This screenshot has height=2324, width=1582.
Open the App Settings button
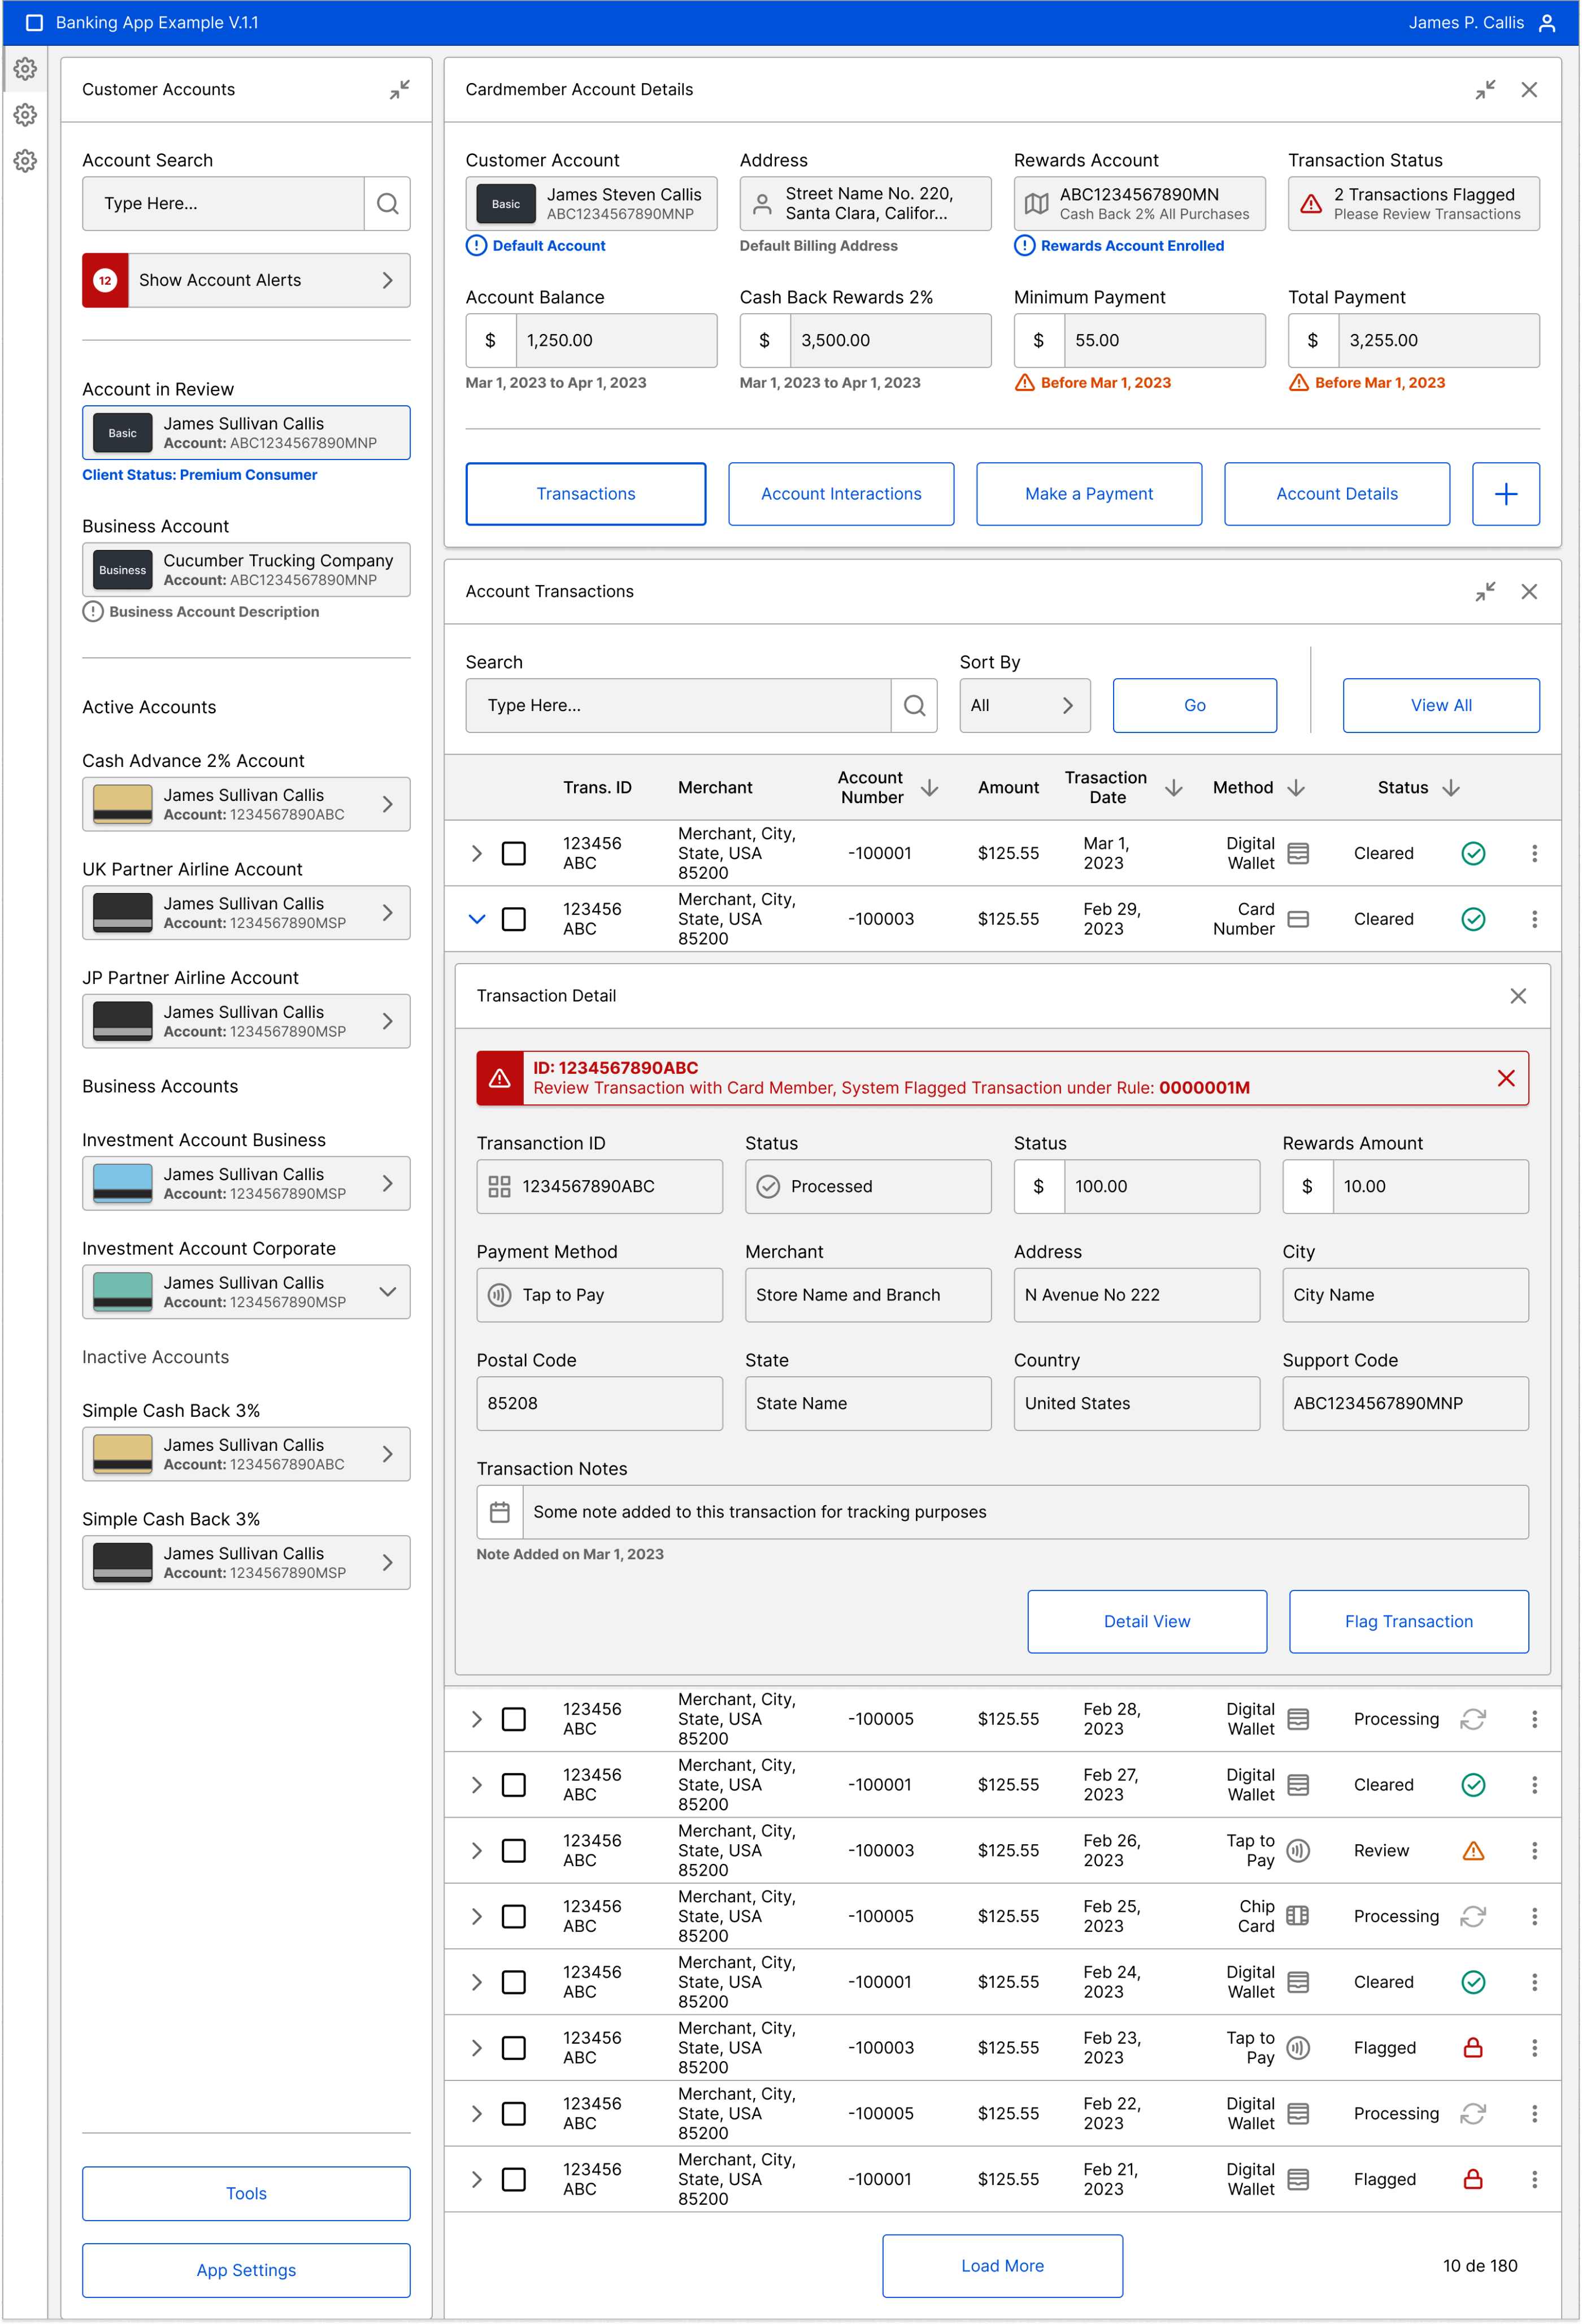pyautogui.click(x=246, y=2271)
